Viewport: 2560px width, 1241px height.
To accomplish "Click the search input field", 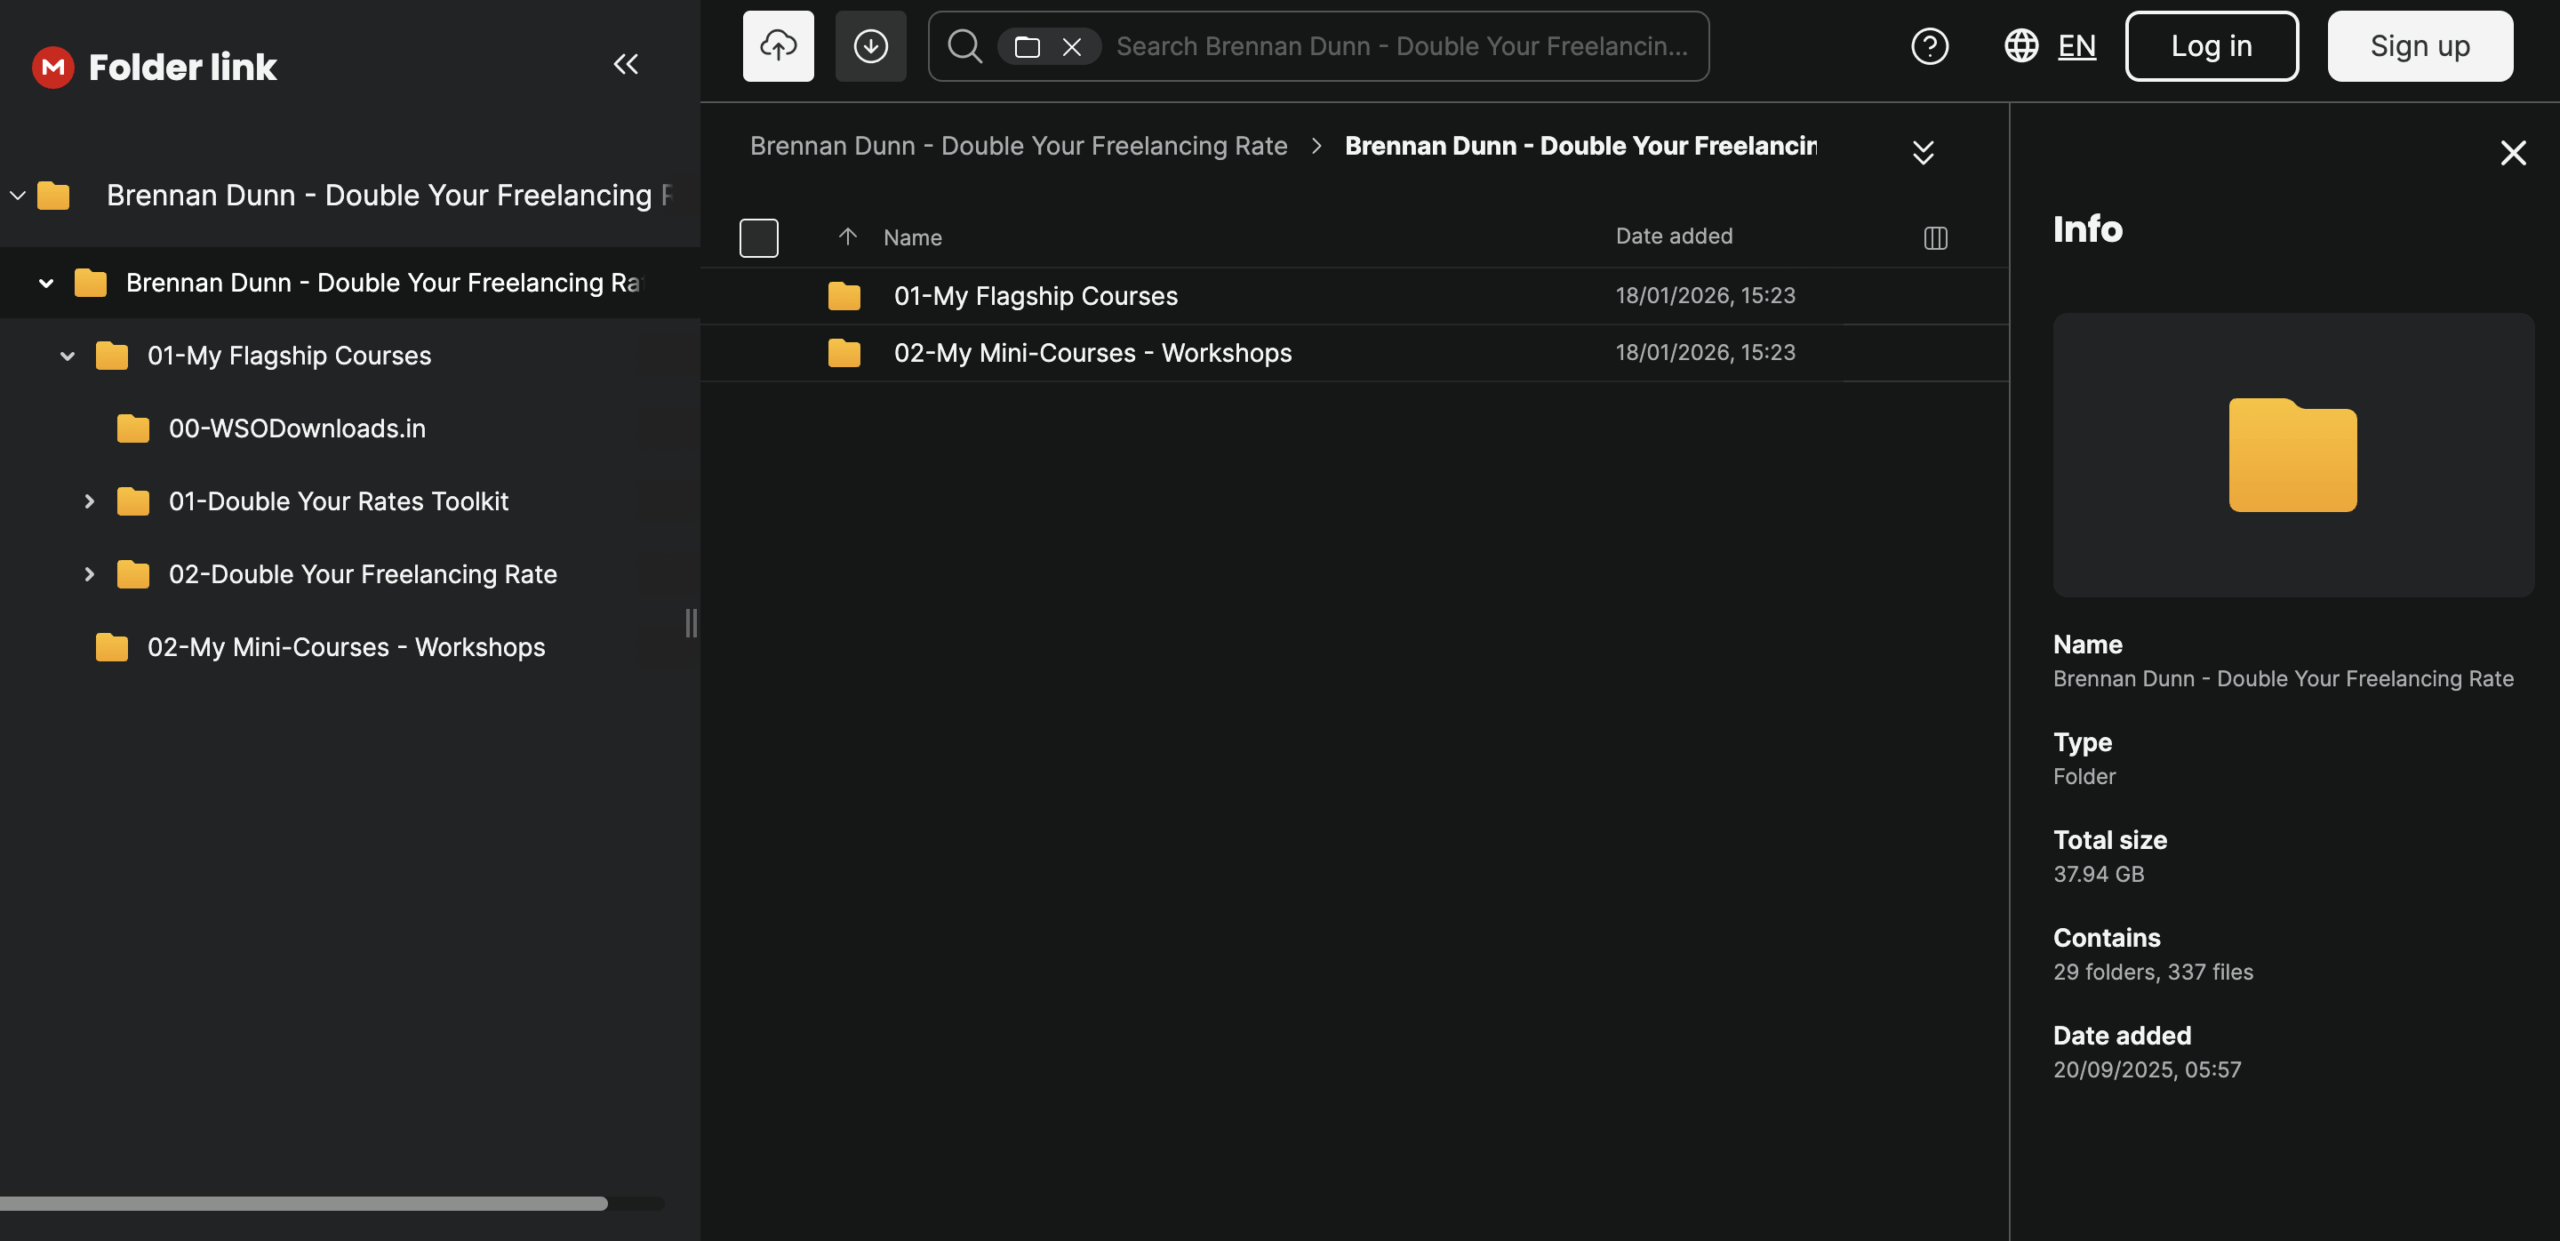I will (1400, 46).
